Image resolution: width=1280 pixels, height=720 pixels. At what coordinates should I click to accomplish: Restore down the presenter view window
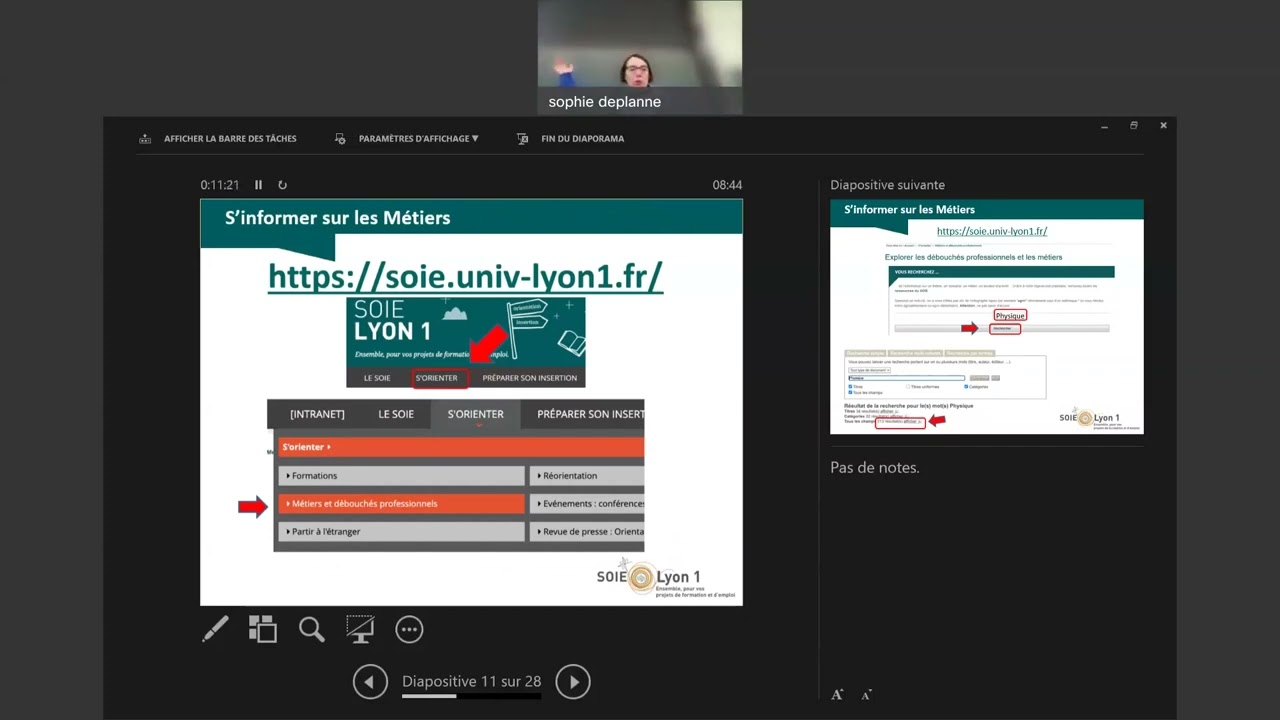click(x=1134, y=126)
